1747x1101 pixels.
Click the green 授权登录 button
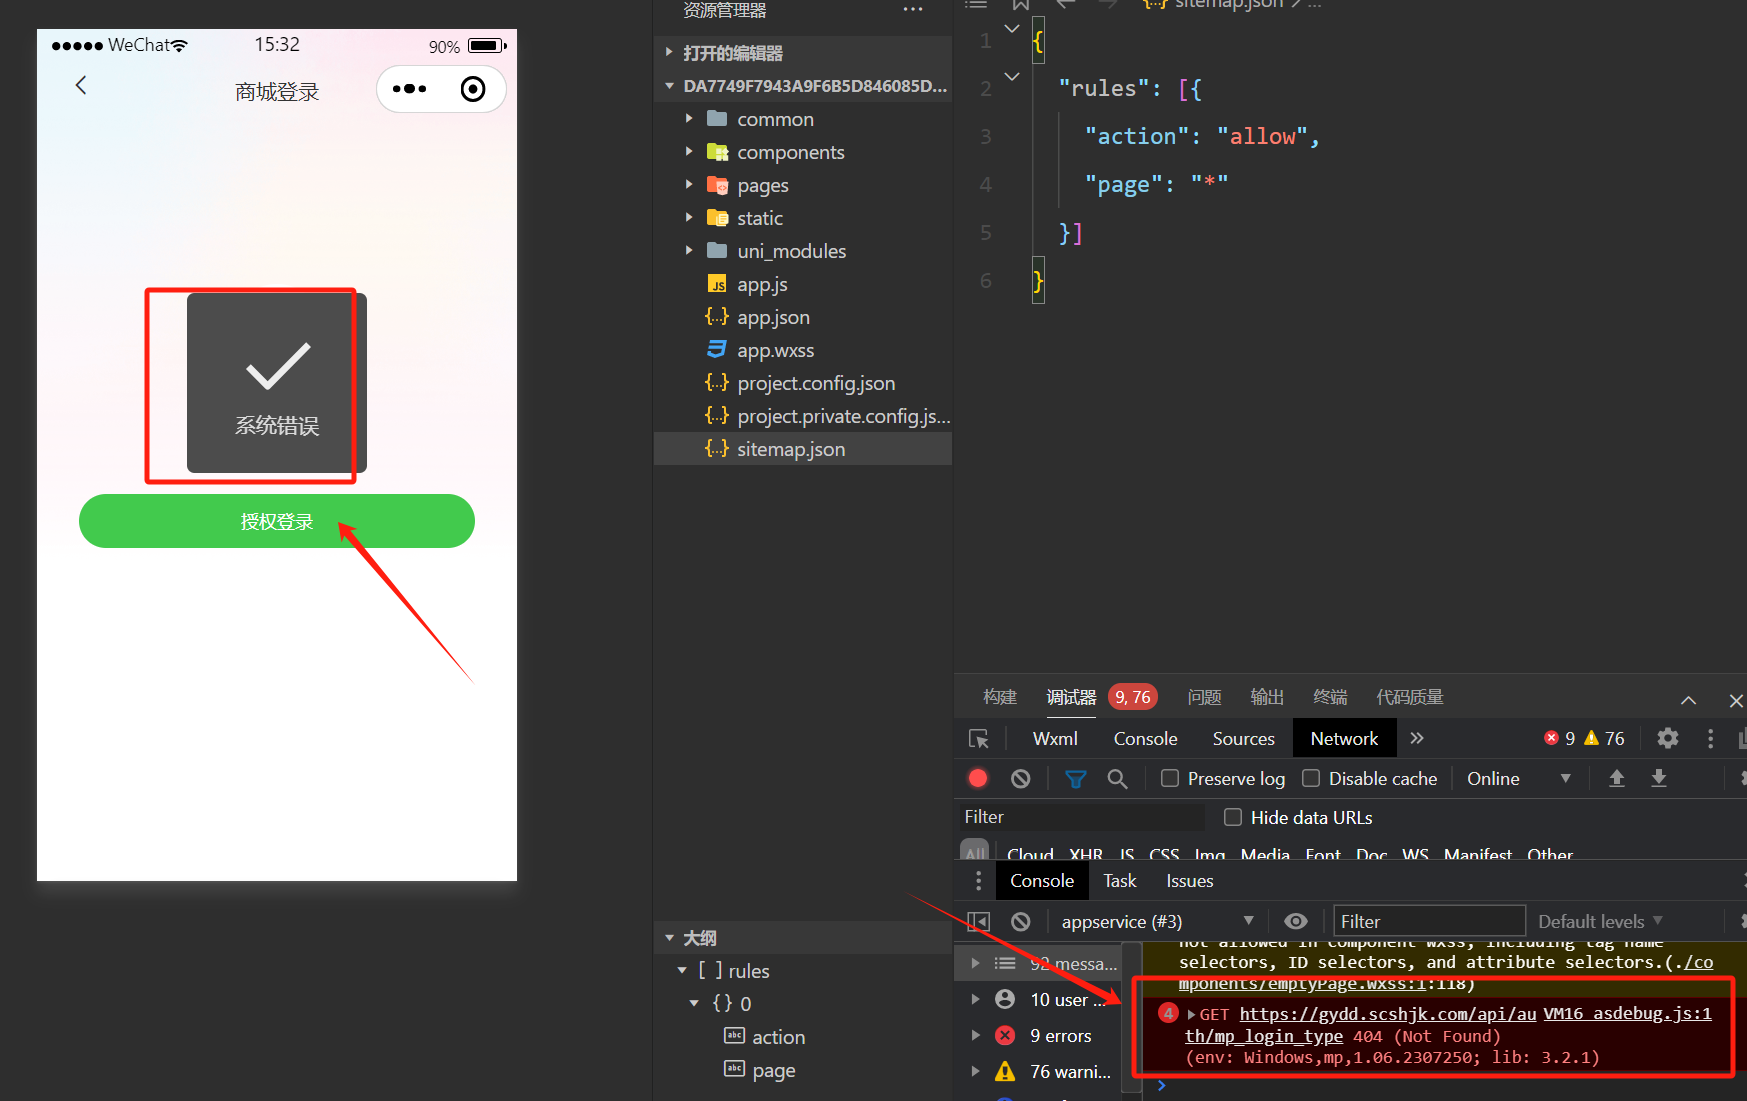coord(277,521)
